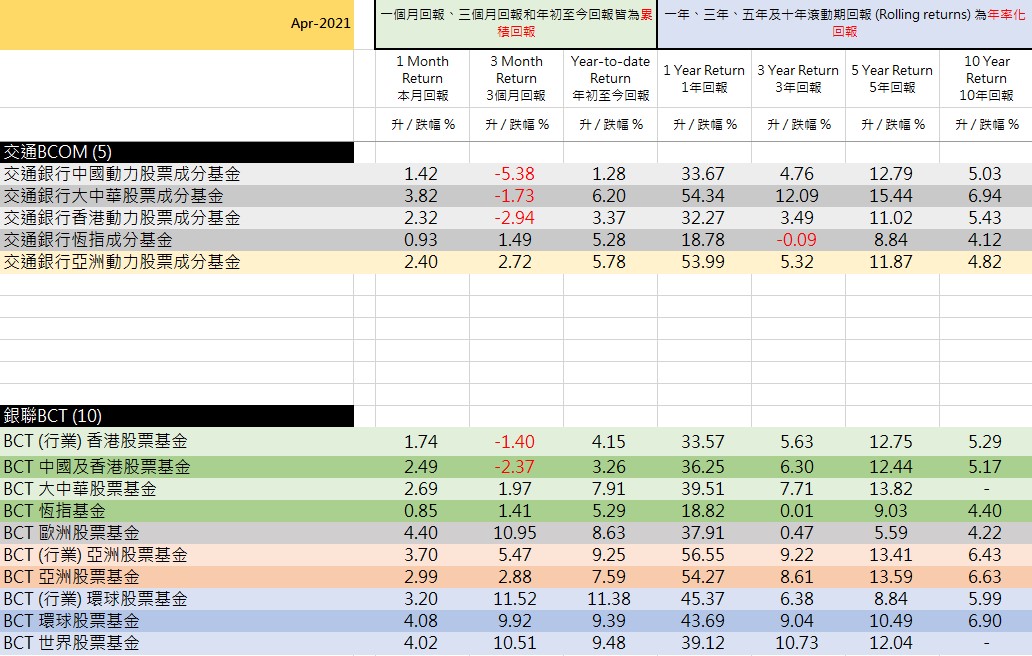Click the Year-to-date Return column header

tap(610, 78)
